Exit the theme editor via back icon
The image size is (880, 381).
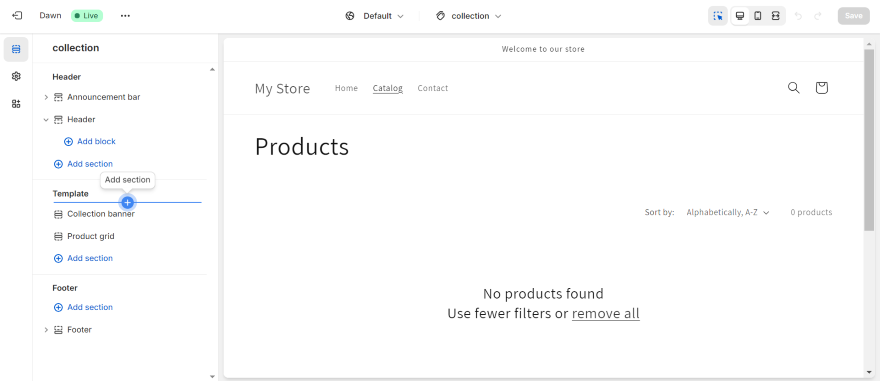[x=17, y=16]
